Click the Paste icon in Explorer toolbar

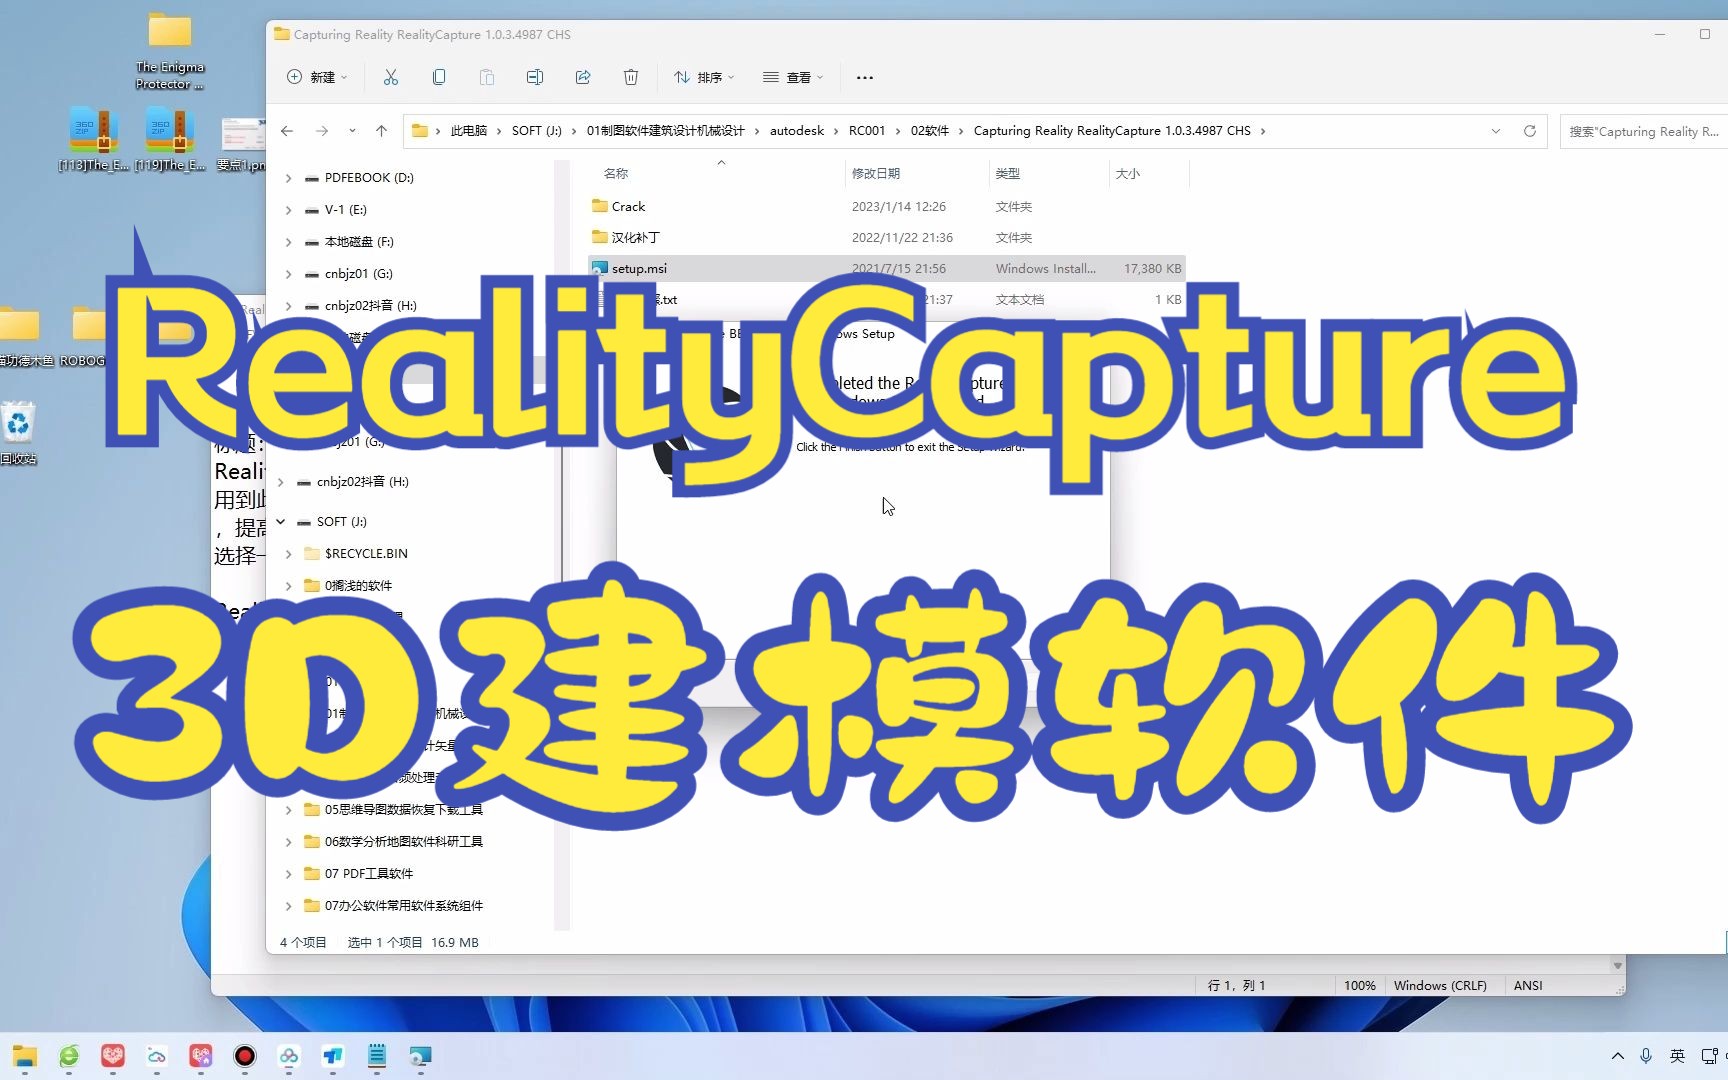487,77
